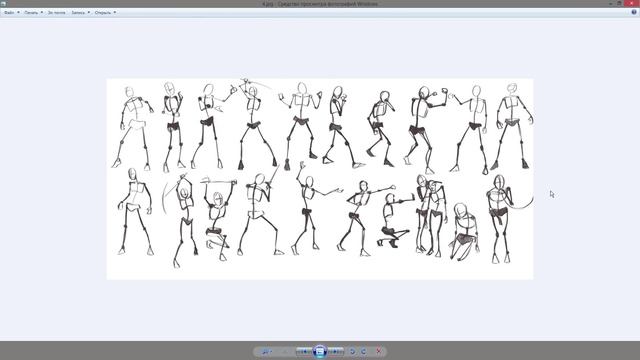Click the Photo Viewer app icon in title bar

pos(3,4)
